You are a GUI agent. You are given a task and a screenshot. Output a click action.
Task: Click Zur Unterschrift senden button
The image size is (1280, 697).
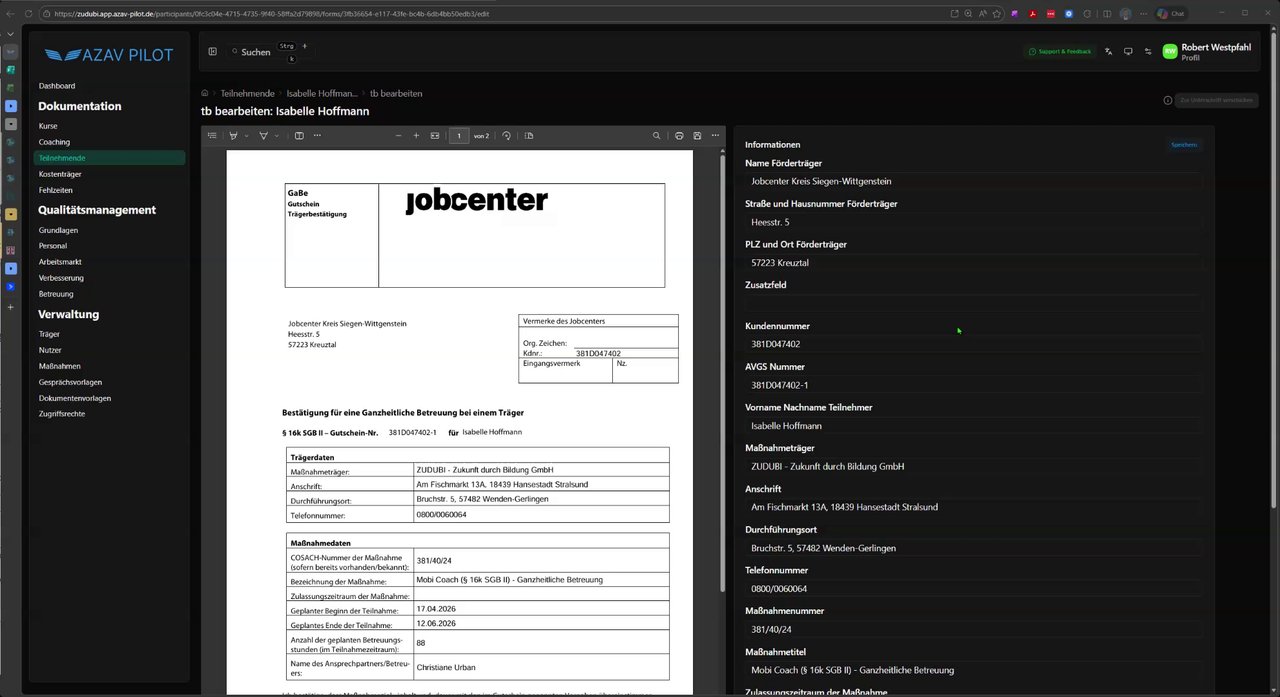tap(1216, 100)
